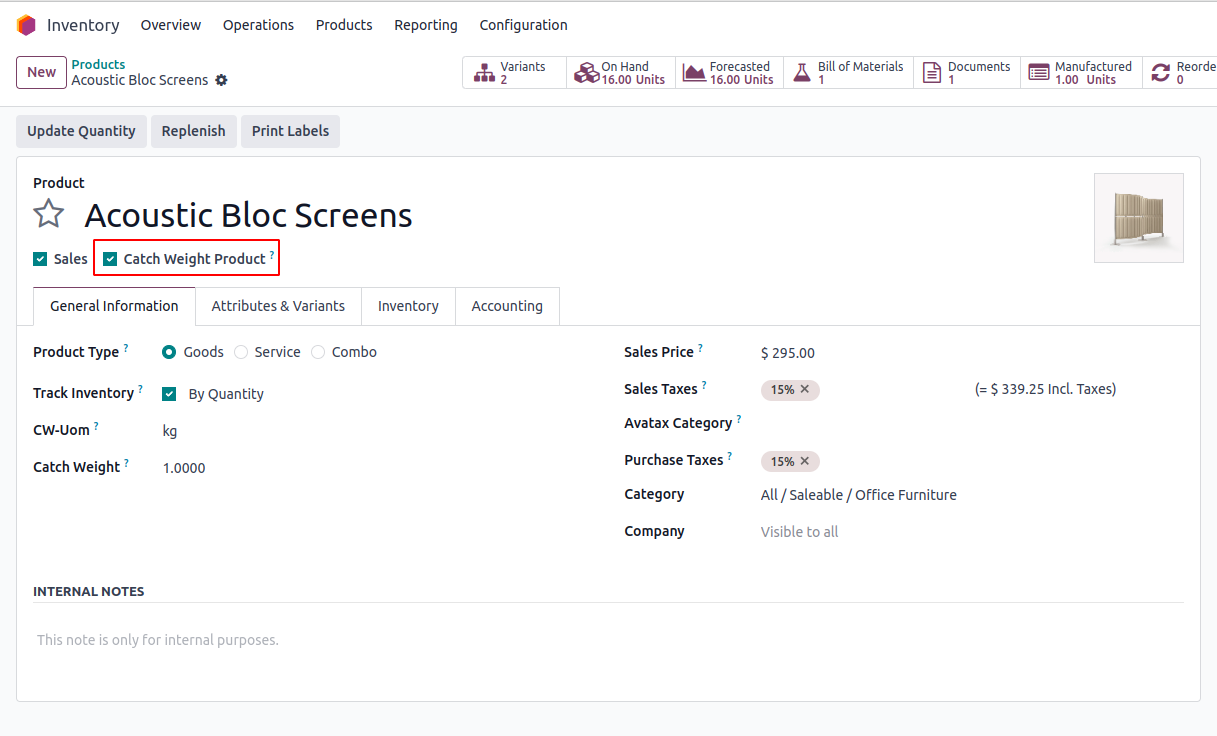Show help tooltip for Catch Weight field
The image size is (1217, 736).
pos(127,463)
